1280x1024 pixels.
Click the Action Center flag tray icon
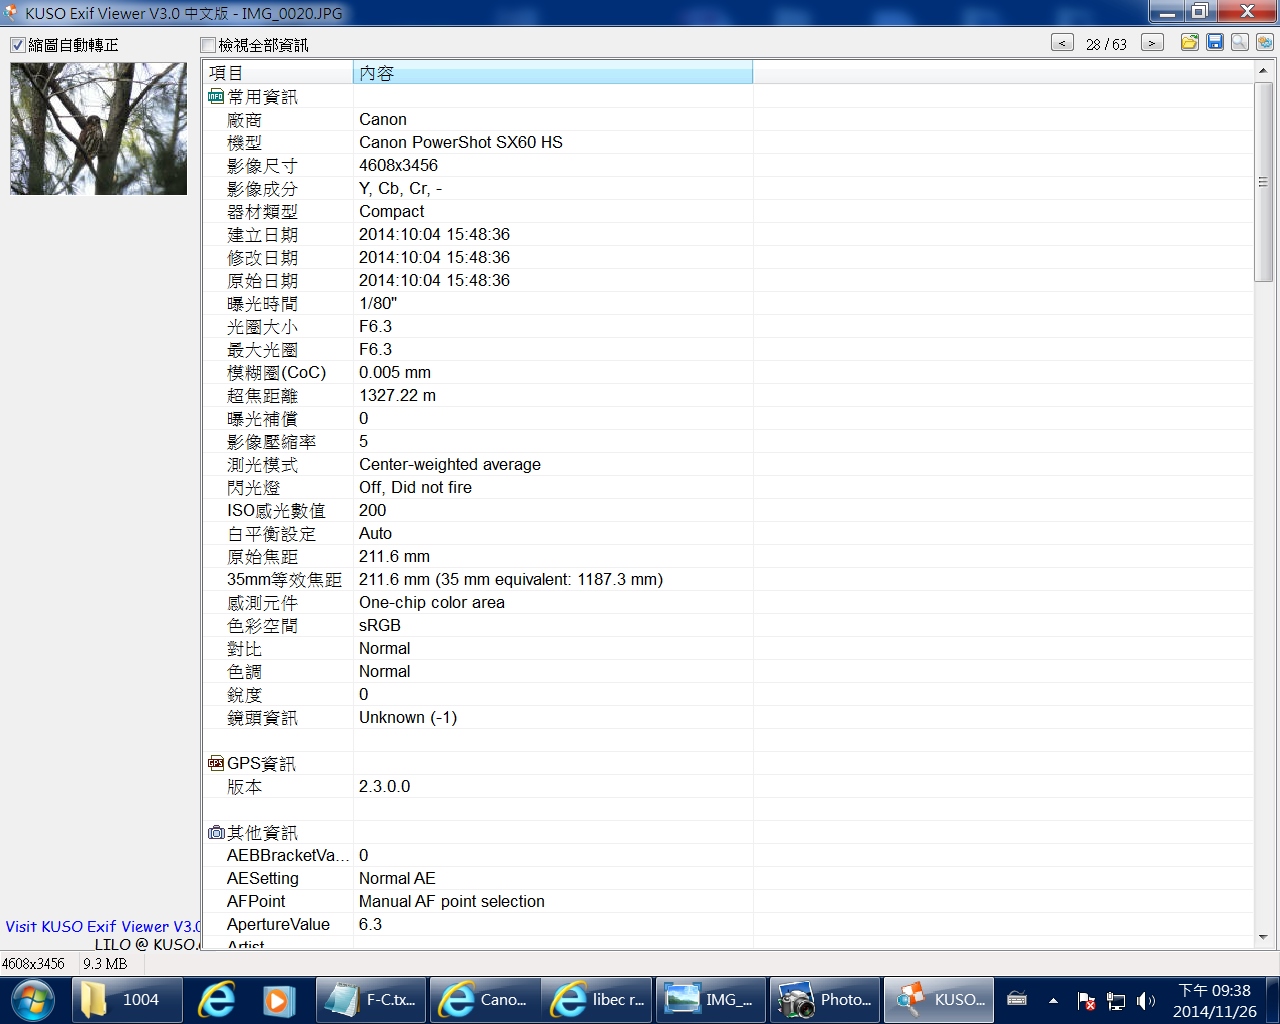pos(1086,1000)
